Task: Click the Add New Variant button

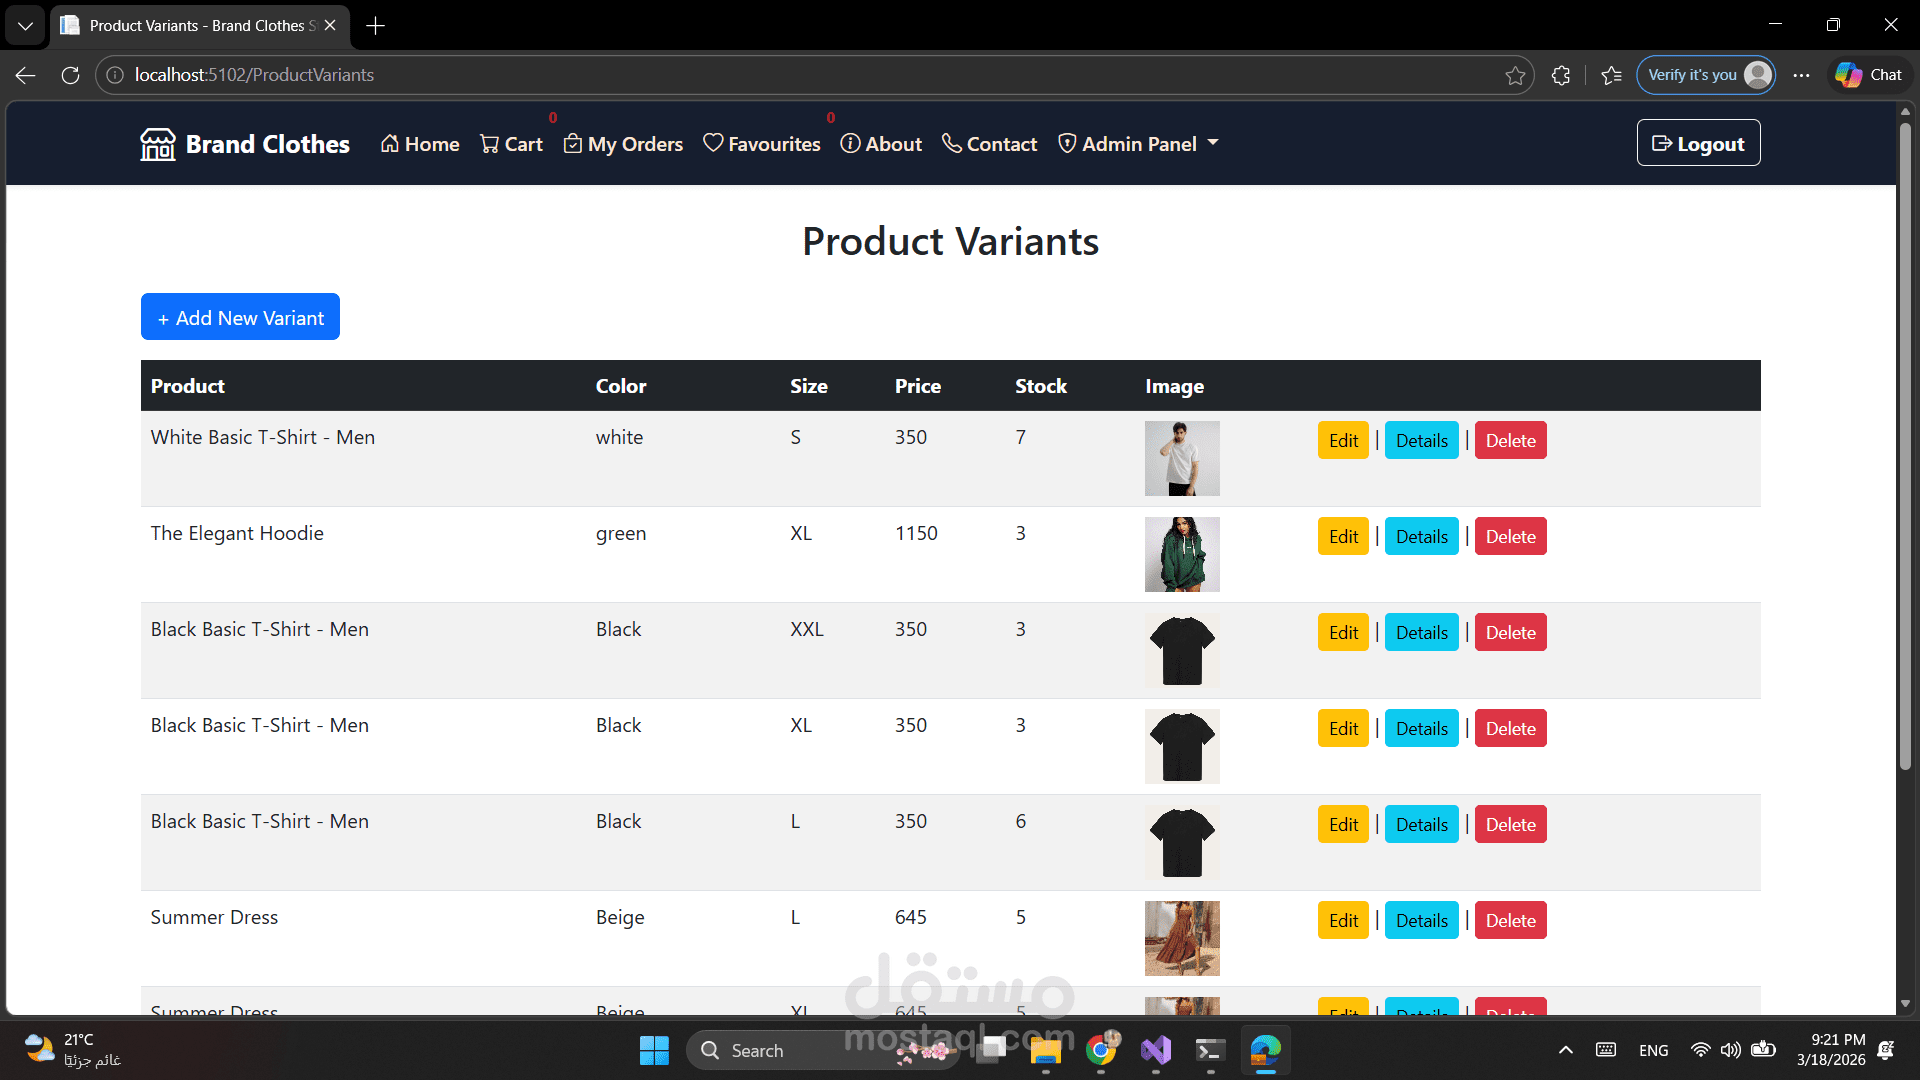Action: point(240,317)
